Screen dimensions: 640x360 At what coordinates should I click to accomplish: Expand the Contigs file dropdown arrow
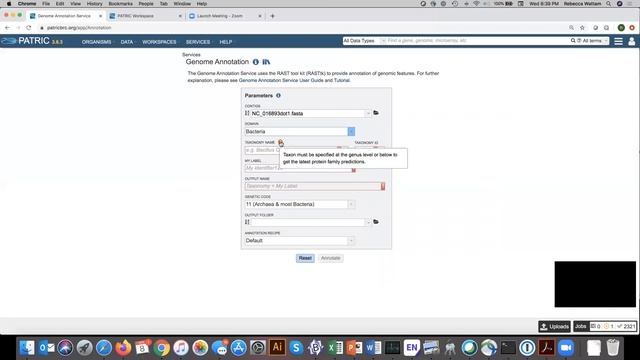coord(368,113)
